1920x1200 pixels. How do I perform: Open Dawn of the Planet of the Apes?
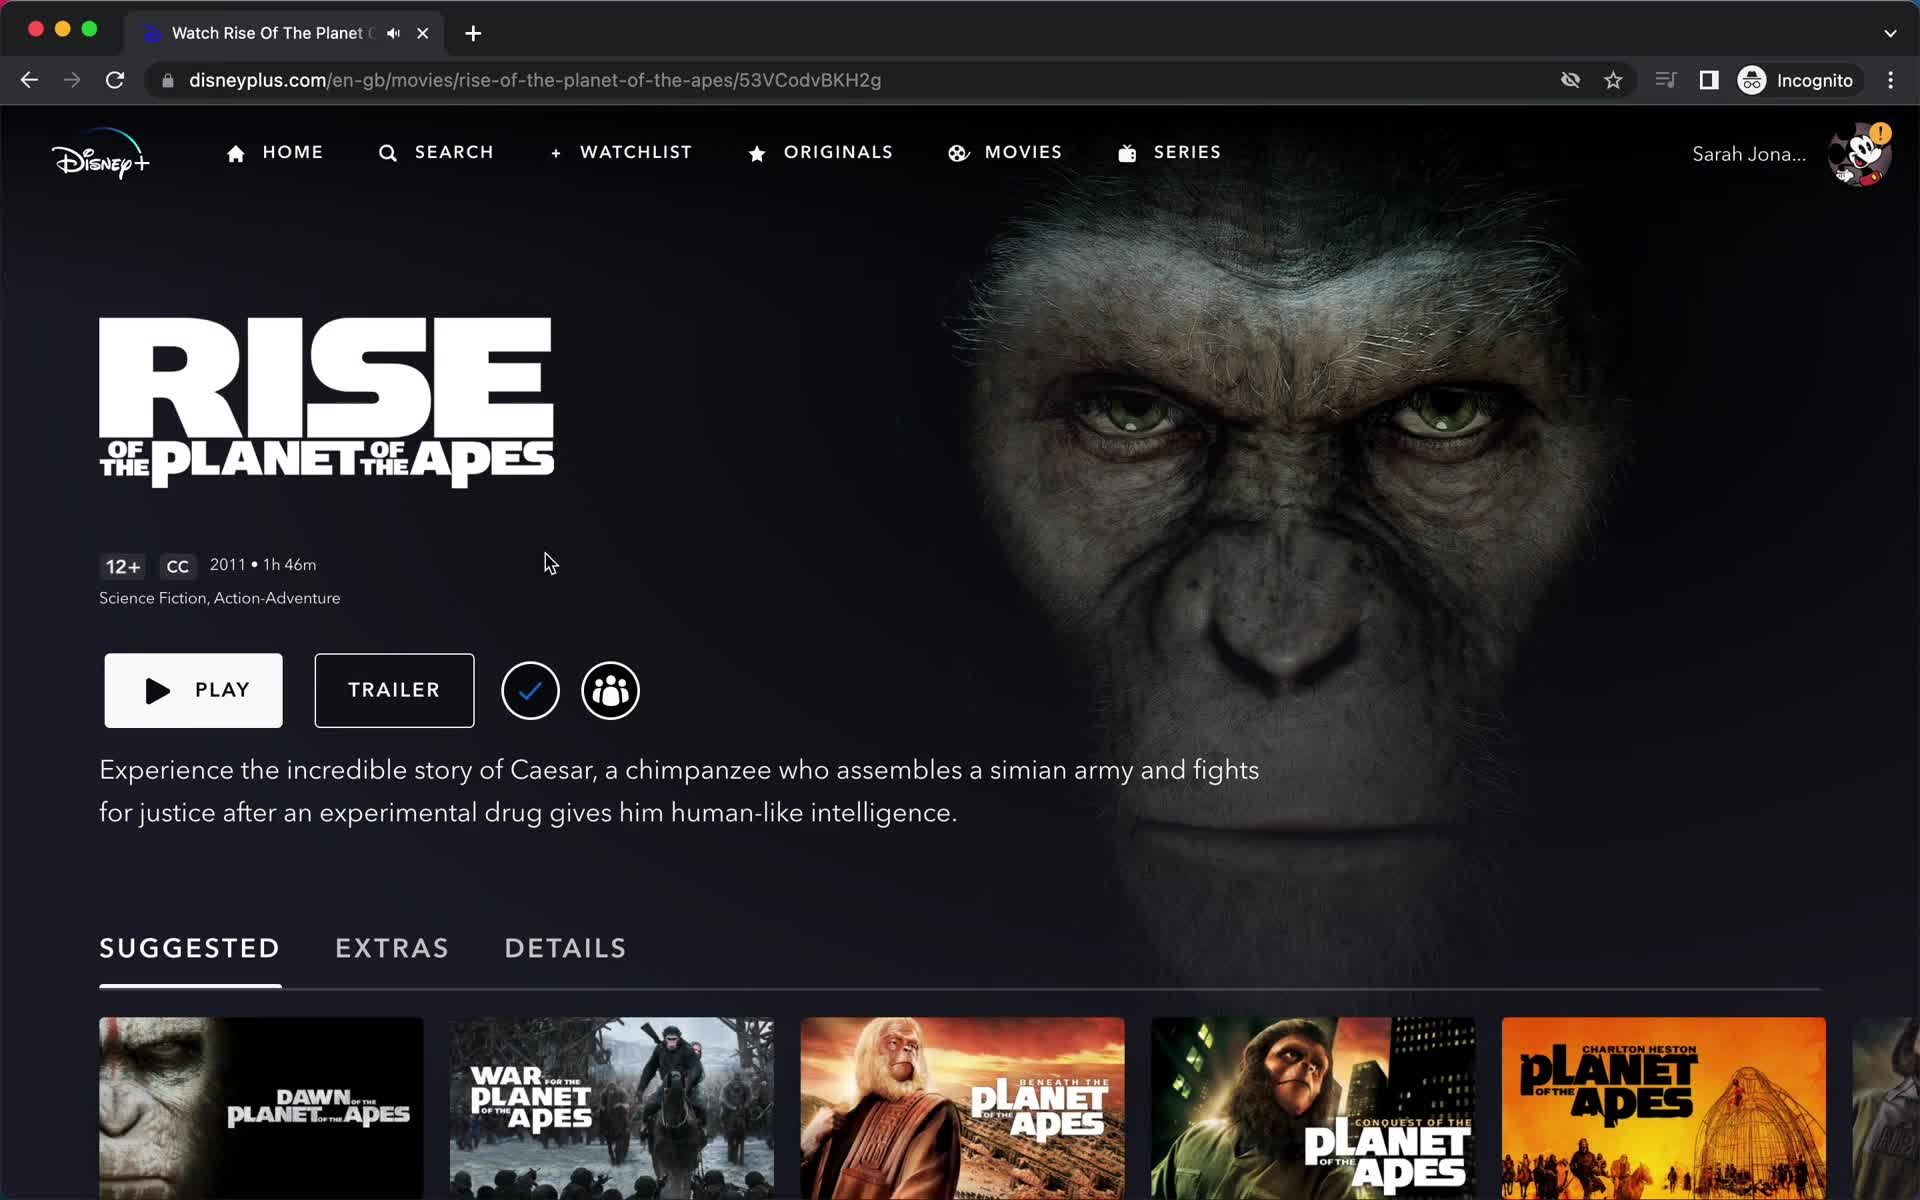tap(261, 1108)
